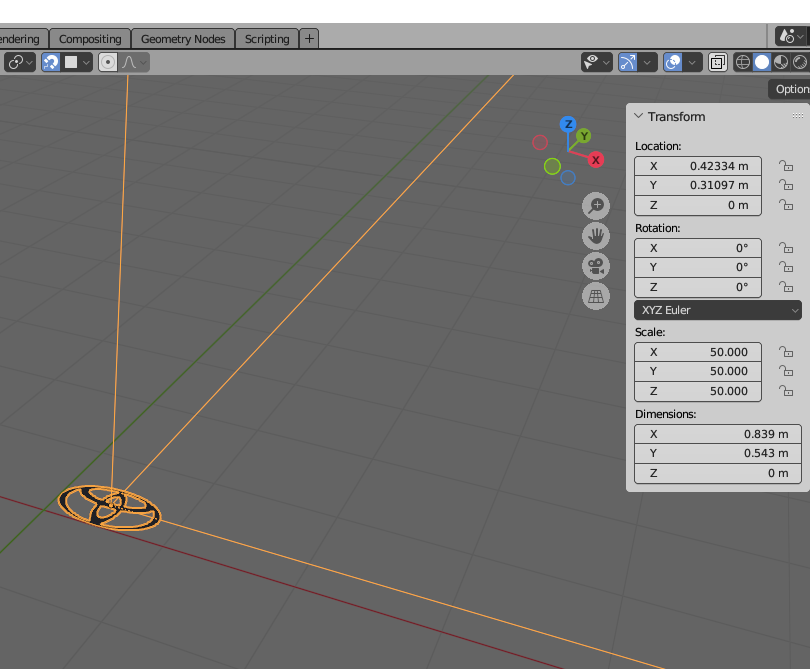Screen dimensions: 810x669
Task: Switch to the Geometry Nodes workspace tab
Action: 183,39
